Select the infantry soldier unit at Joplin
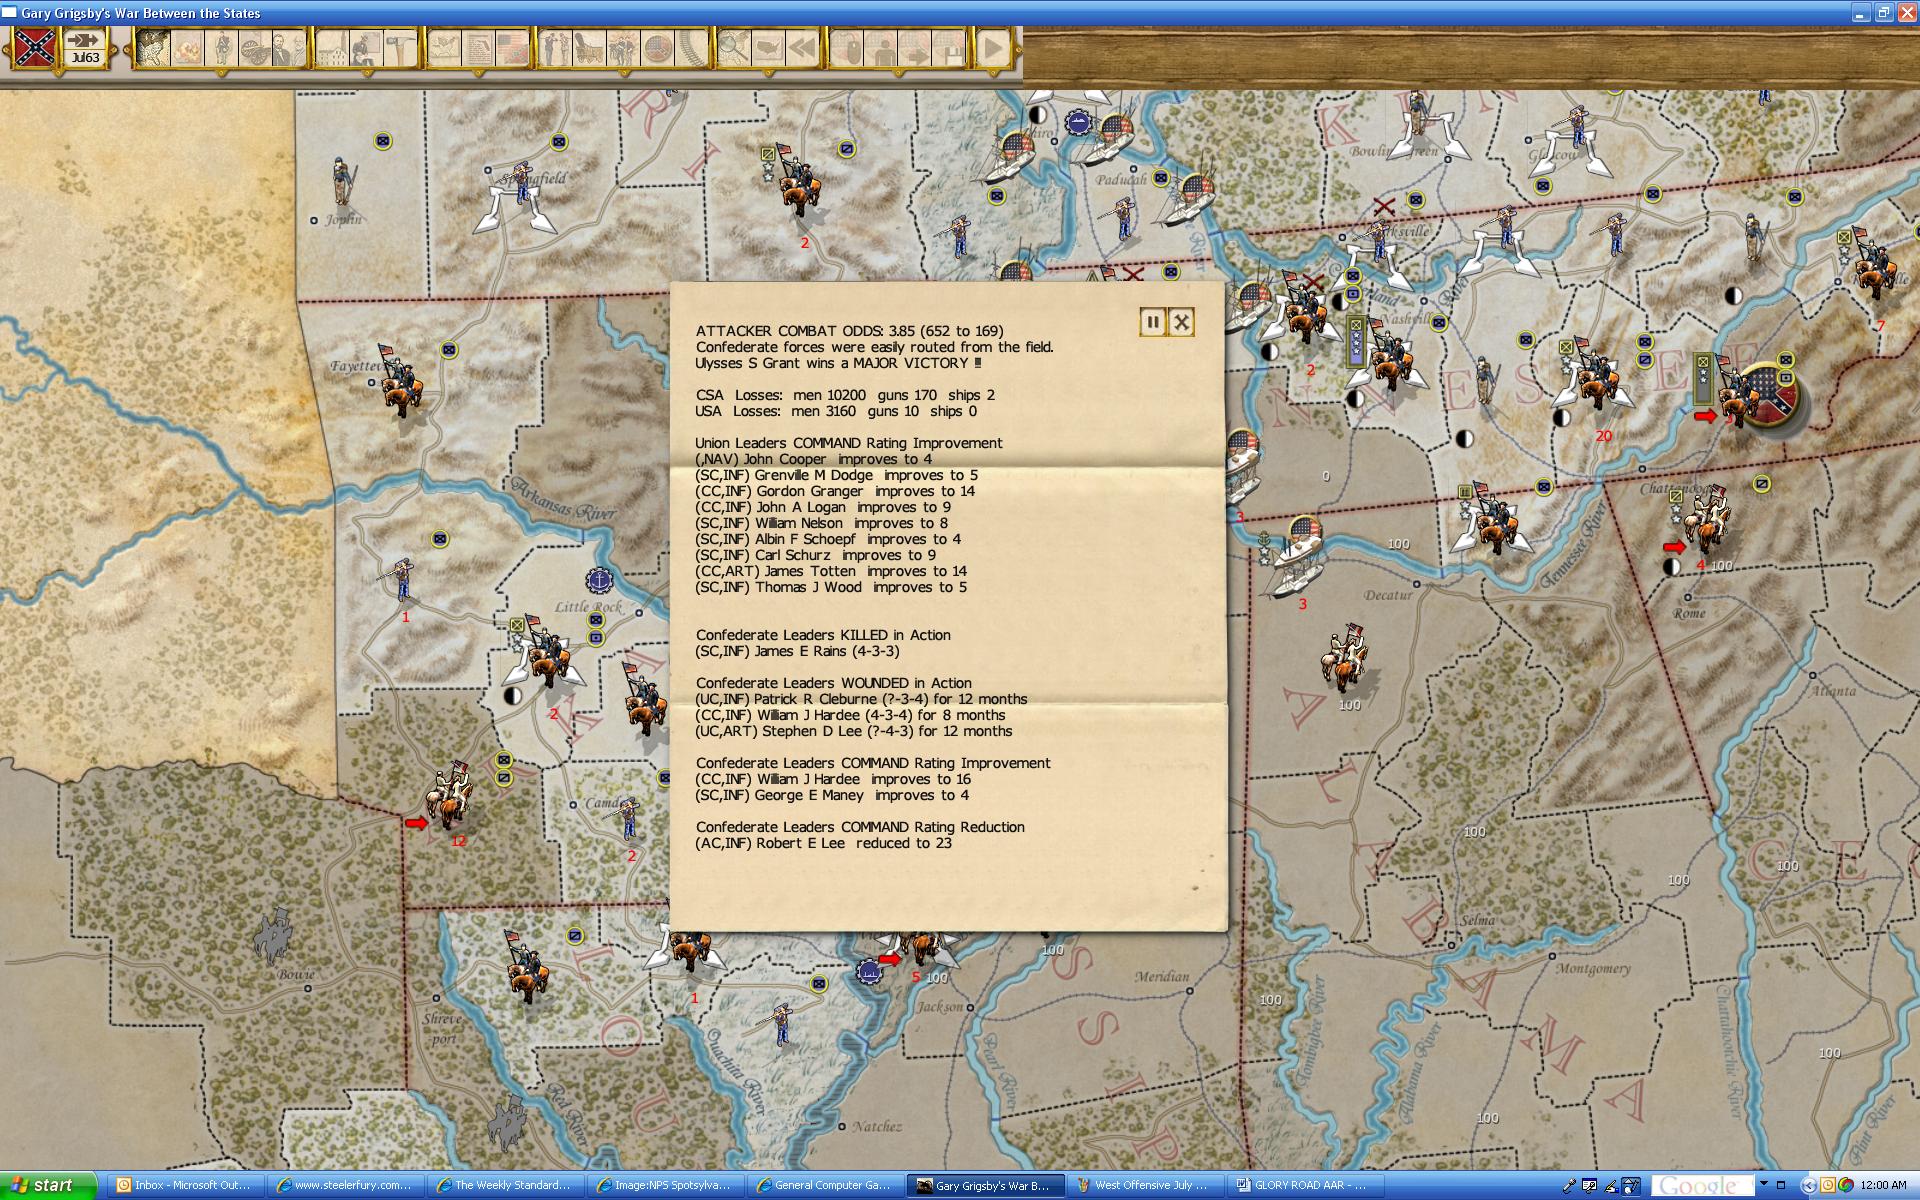The image size is (1920, 1200). click(x=344, y=181)
